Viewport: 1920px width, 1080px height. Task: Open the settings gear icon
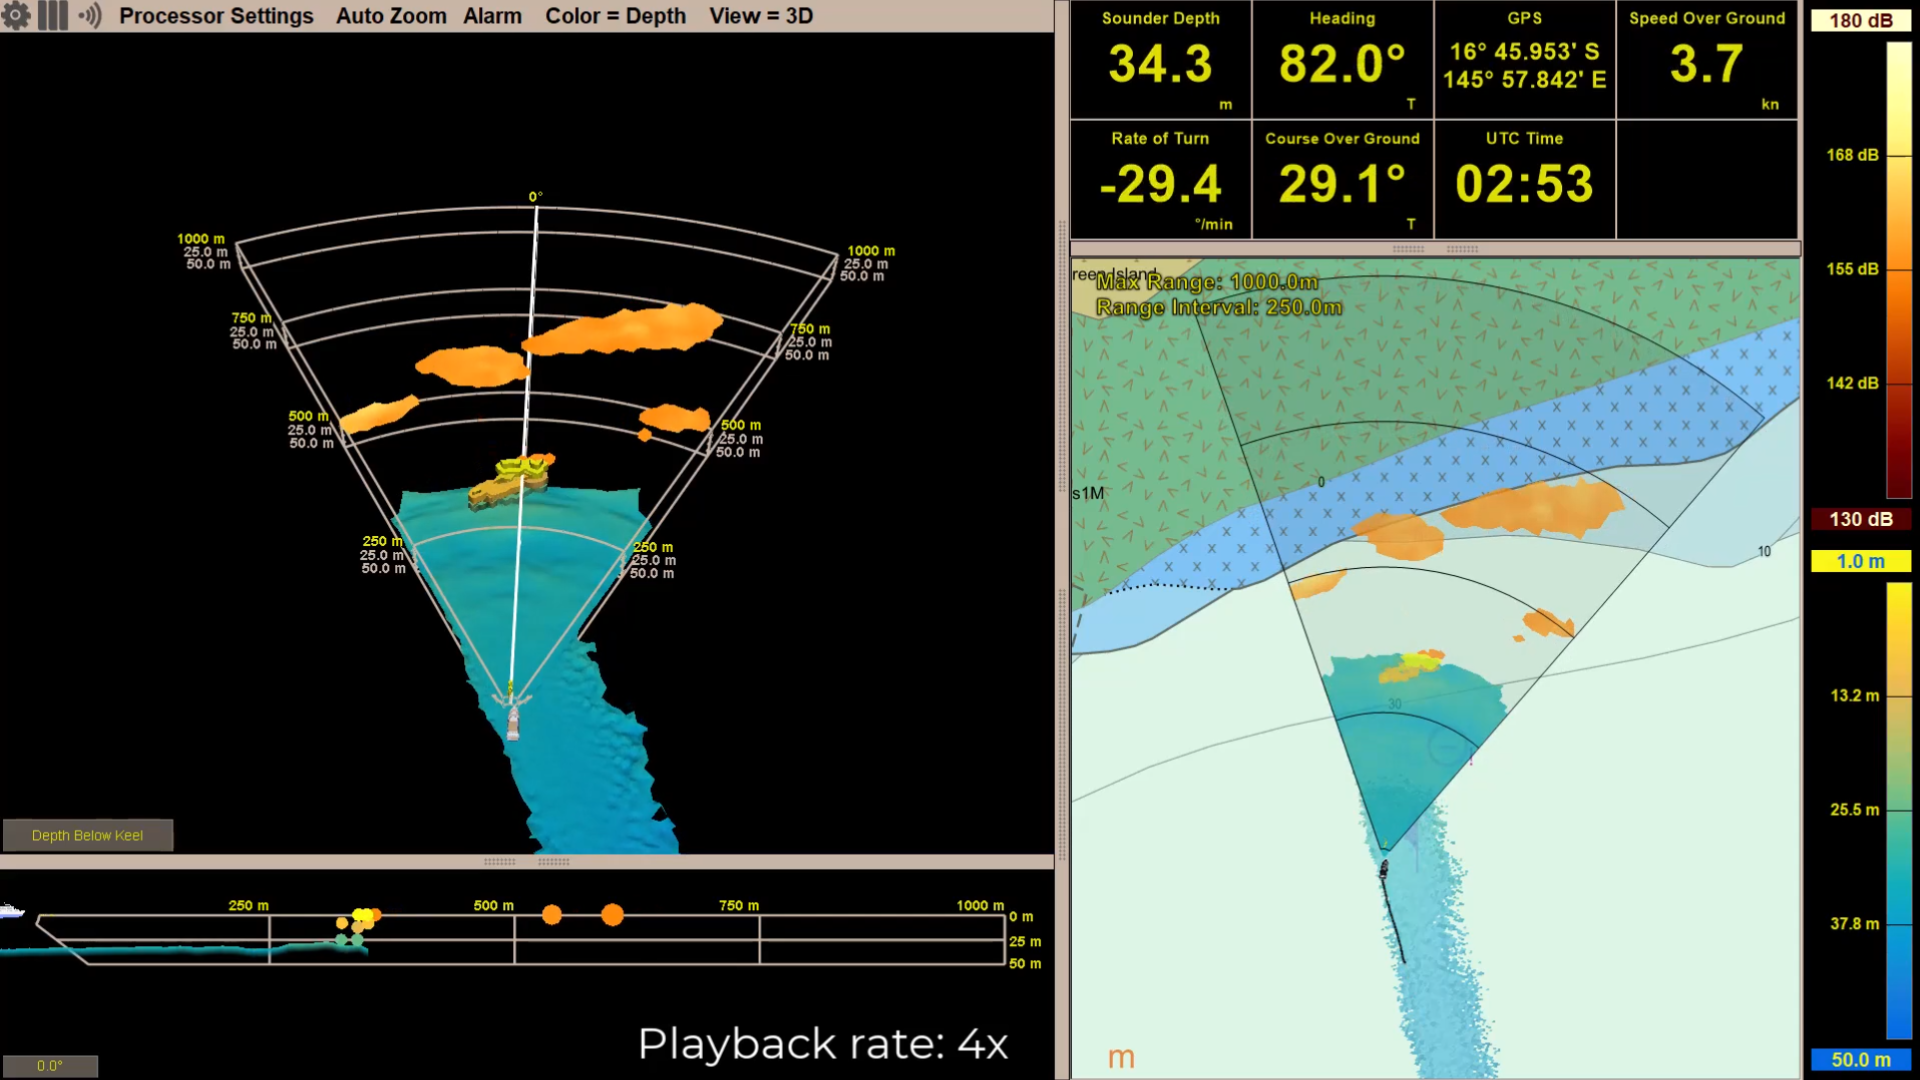(x=16, y=16)
